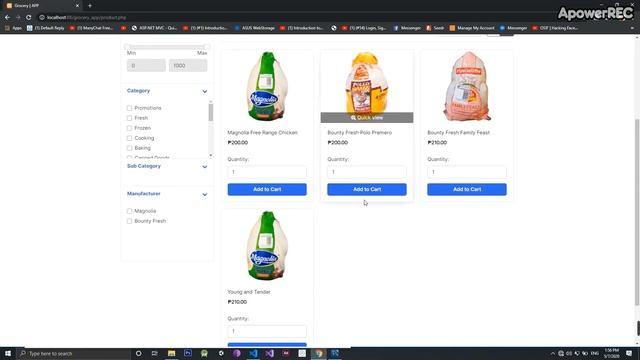Click the Magnolia Free Range Chicken image
This screenshot has width=640, height=360.
[267, 87]
